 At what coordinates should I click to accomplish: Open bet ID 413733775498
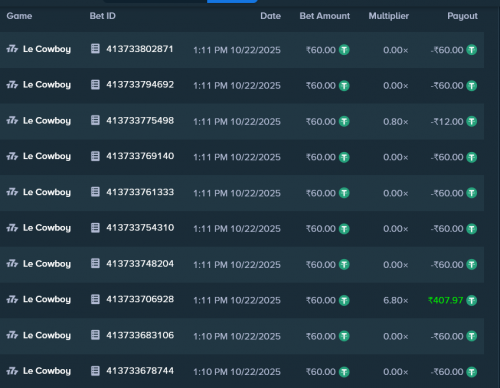pos(140,120)
